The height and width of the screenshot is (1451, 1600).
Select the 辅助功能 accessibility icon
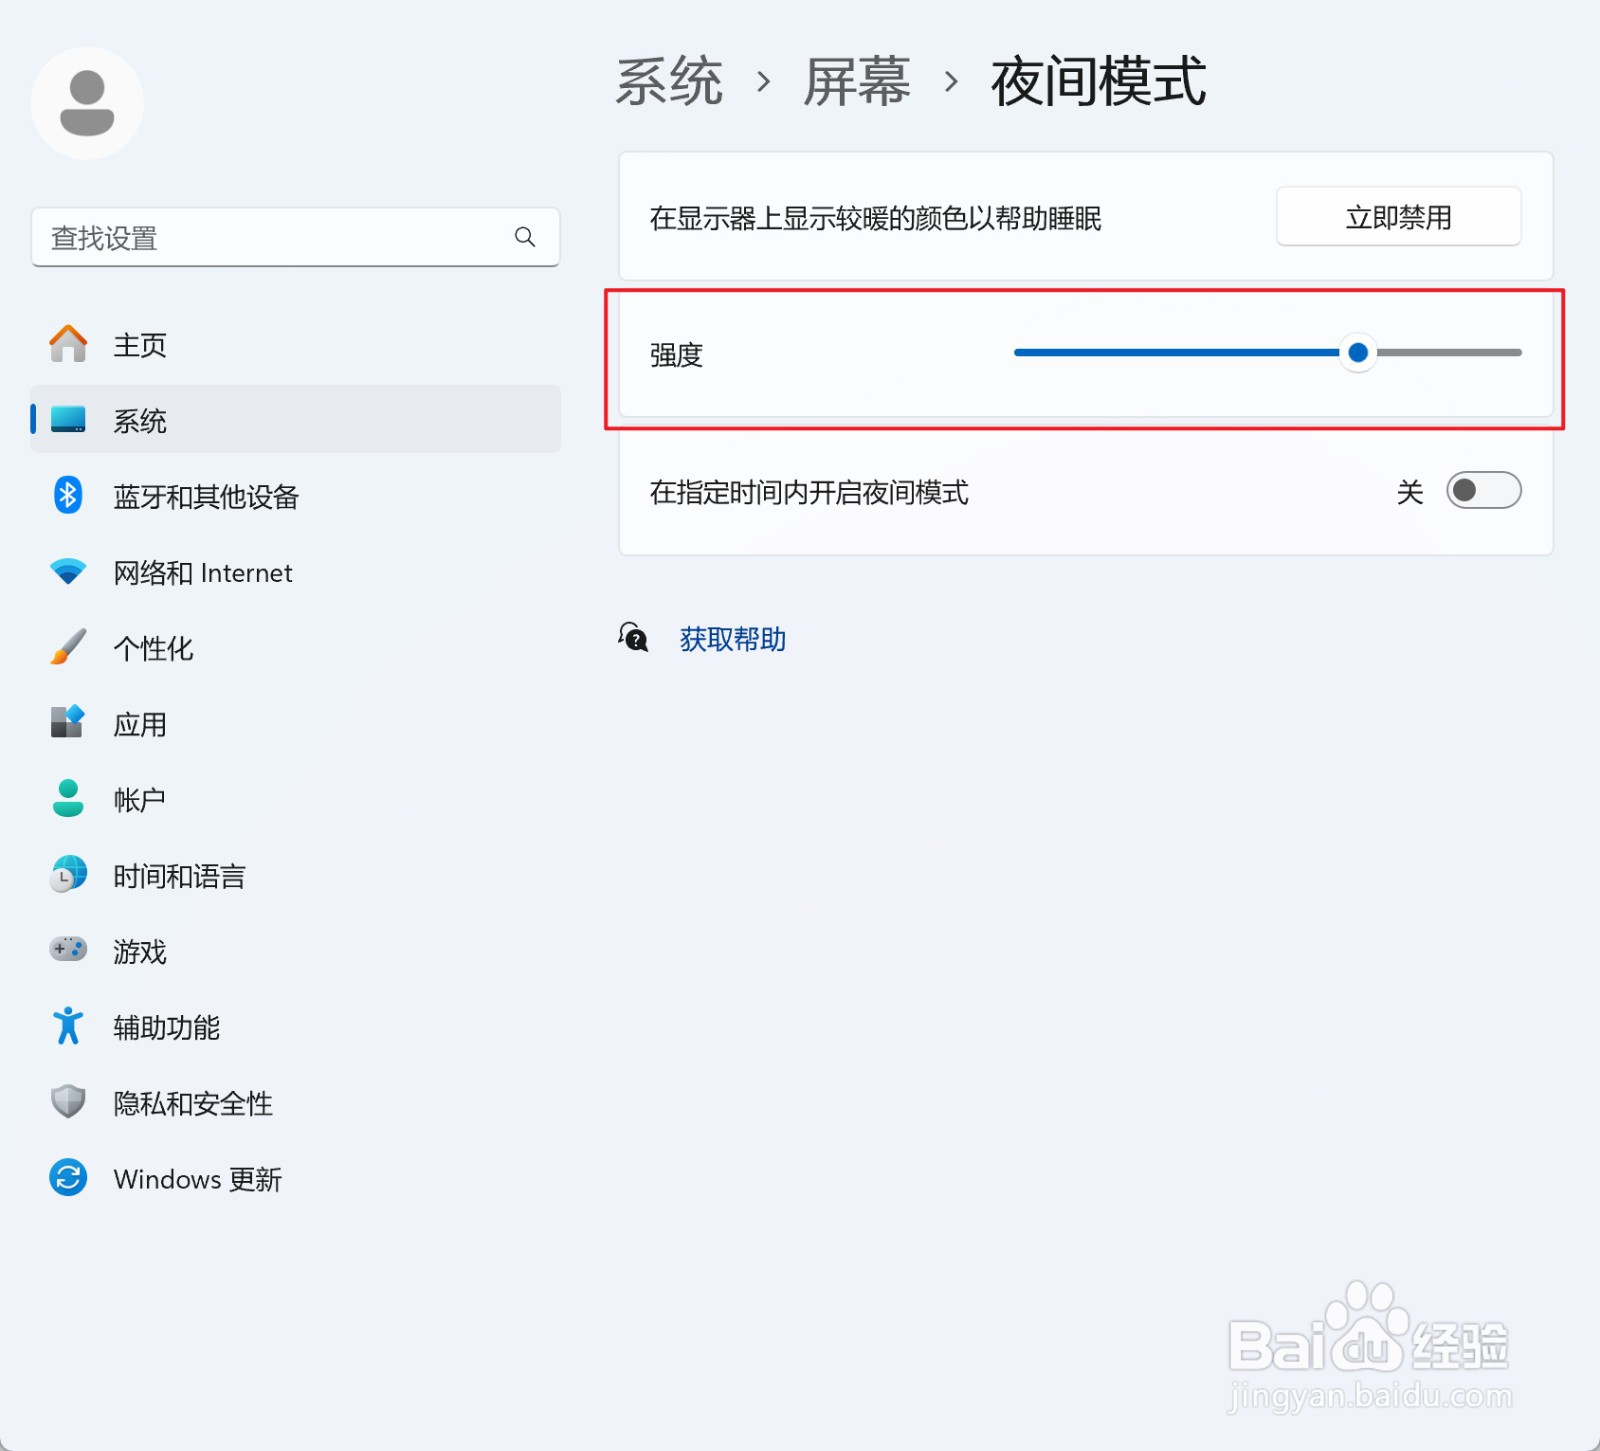(66, 1026)
